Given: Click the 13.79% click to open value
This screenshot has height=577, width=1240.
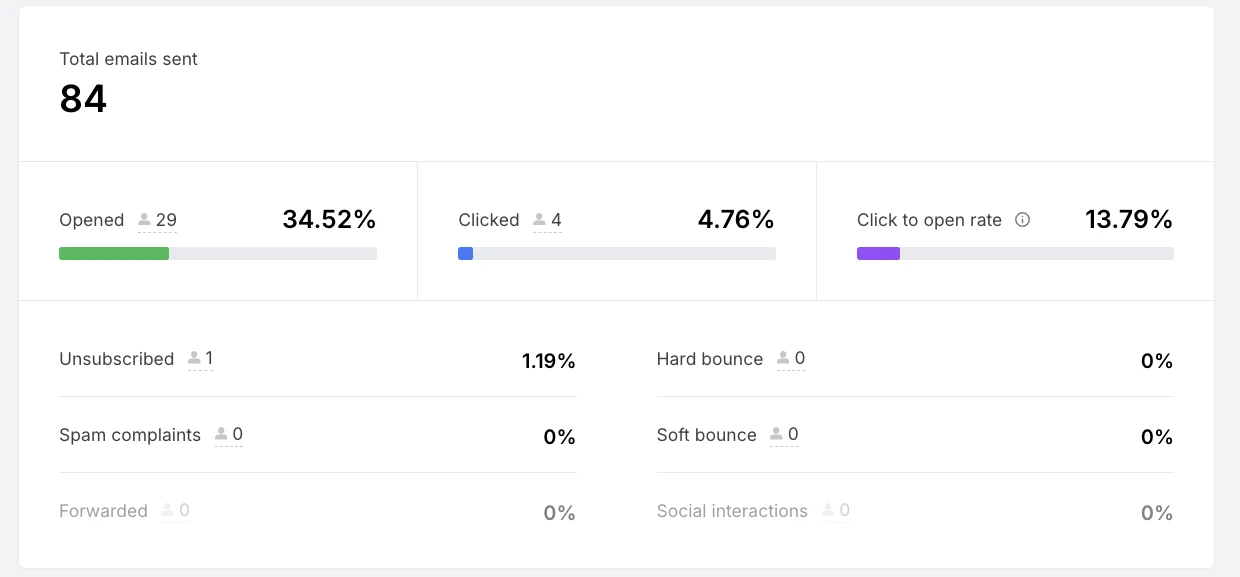Looking at the screenshot, I should coord(1128,220).
